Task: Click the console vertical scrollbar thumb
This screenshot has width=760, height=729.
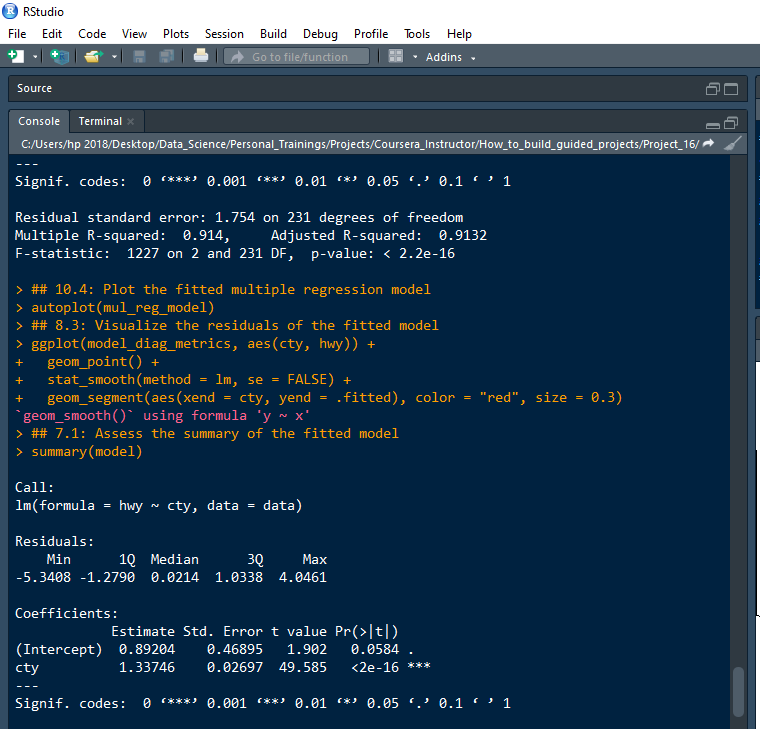Action: point(738,692)
